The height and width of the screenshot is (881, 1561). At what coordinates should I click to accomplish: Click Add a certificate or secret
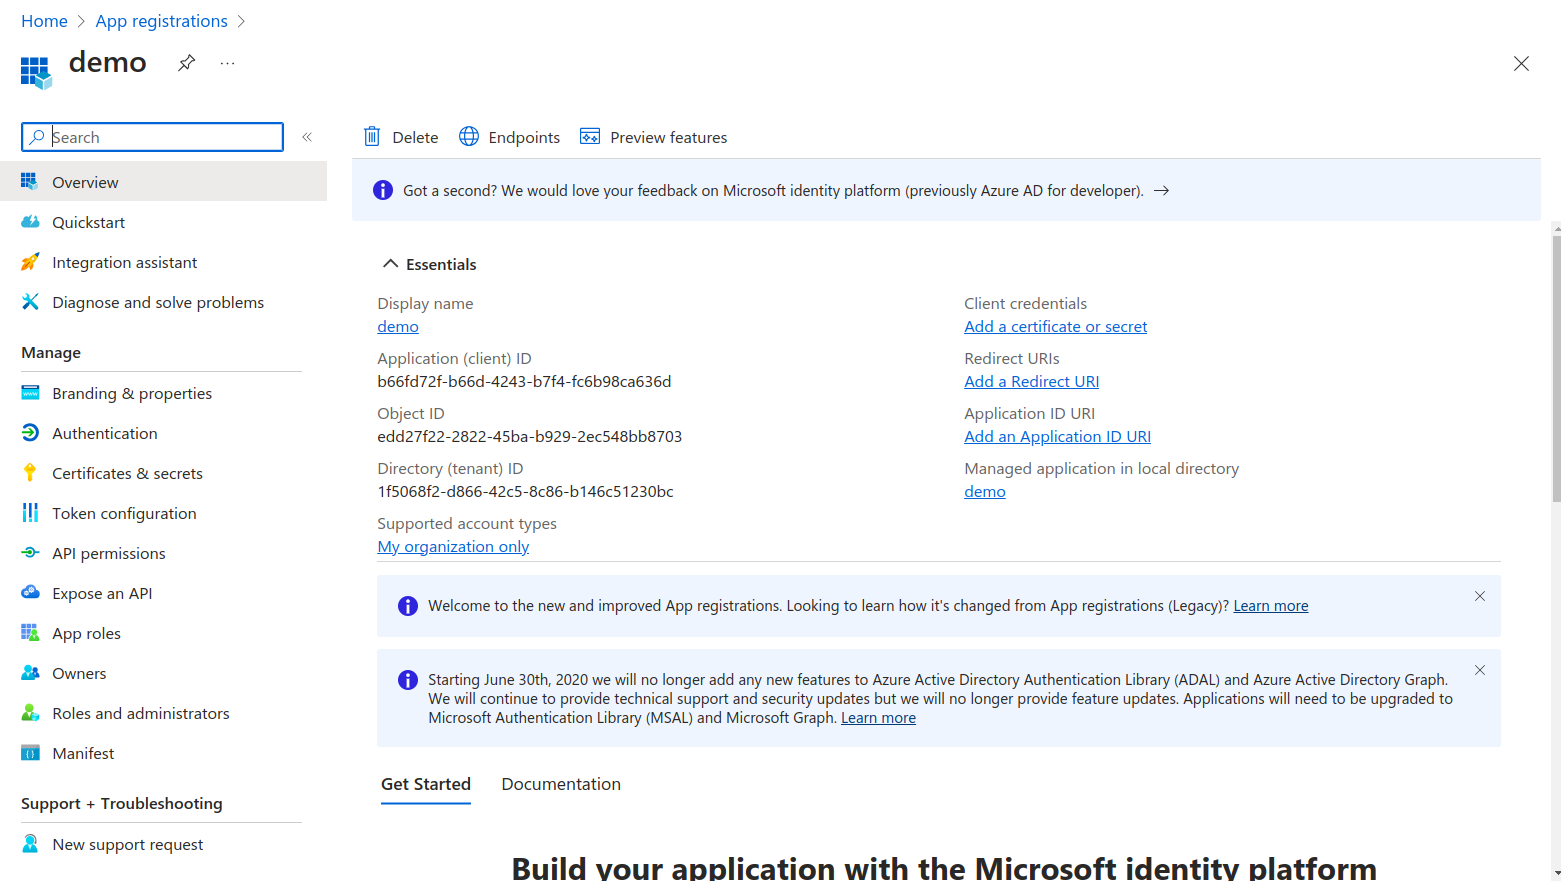(1055, 326)
